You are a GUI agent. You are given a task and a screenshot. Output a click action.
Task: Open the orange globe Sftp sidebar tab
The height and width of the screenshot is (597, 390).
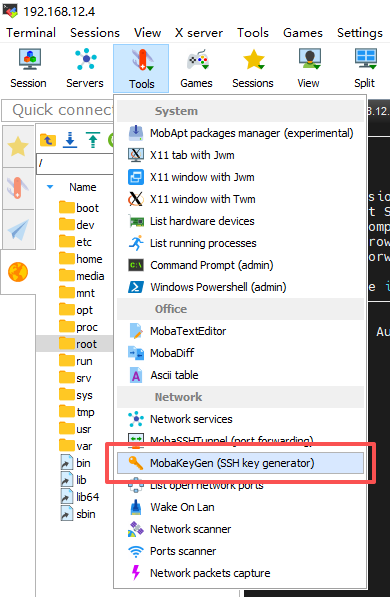tap(18, 272)
